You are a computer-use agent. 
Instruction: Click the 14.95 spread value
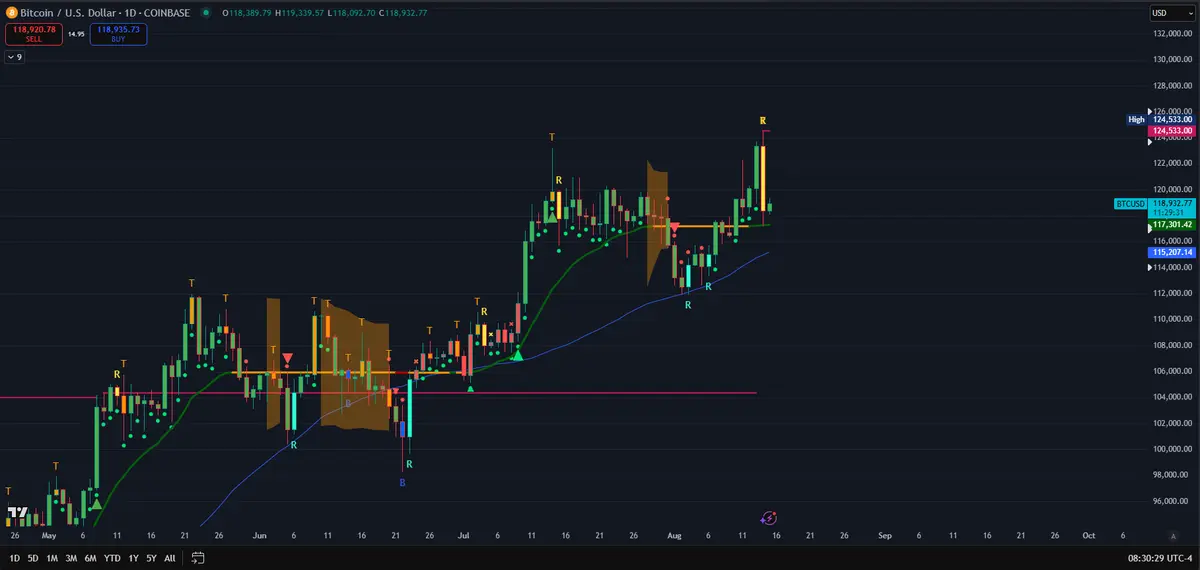coord(76,34)
